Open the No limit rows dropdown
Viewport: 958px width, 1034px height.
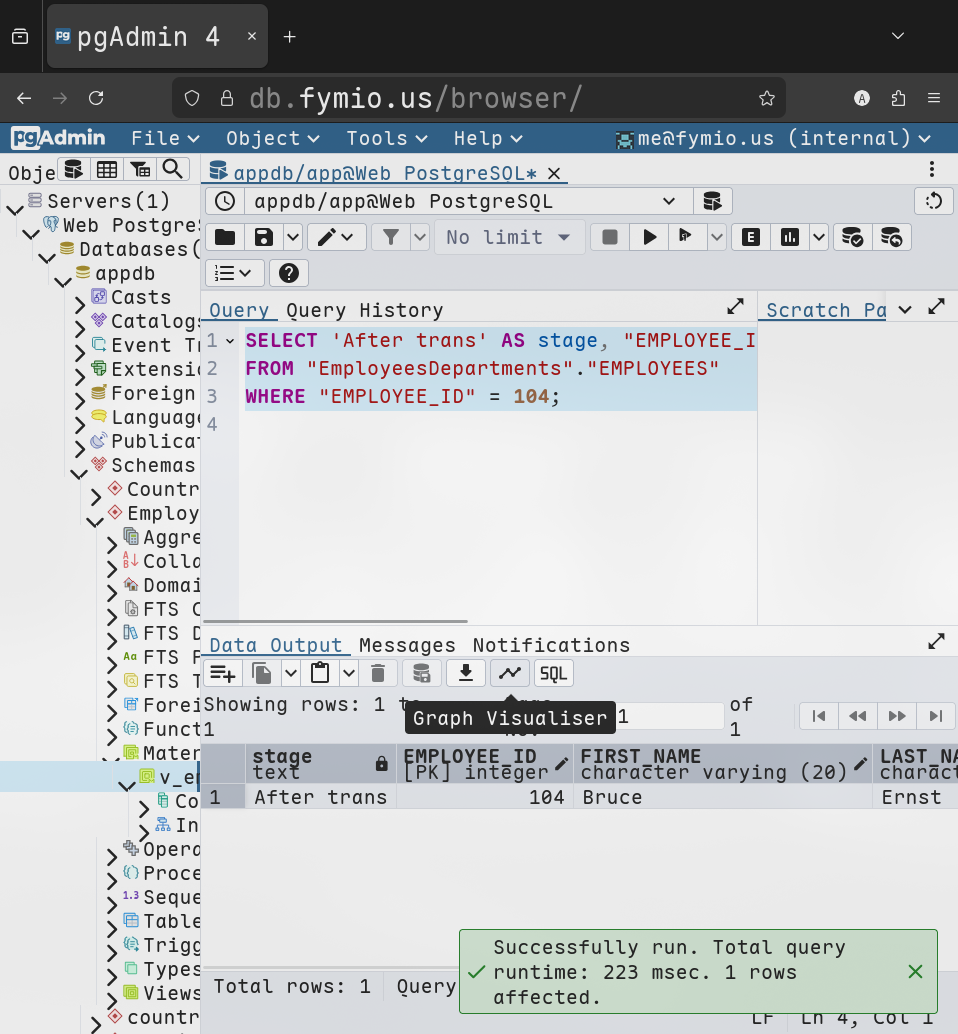(509, 237)
